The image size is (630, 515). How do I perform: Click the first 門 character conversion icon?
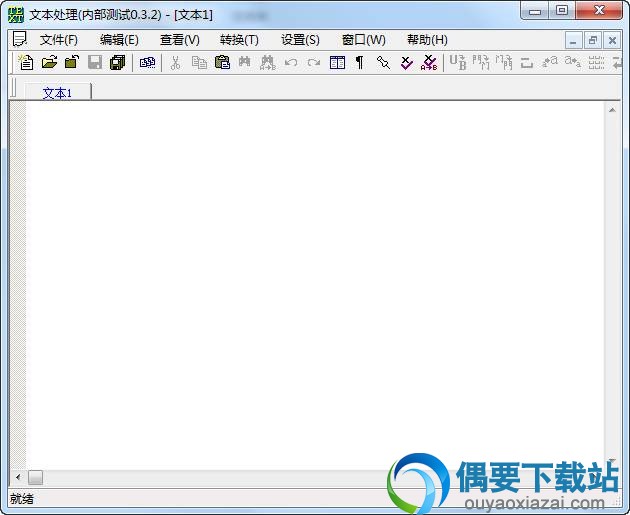pyautogui.click(x=481, y=63)
